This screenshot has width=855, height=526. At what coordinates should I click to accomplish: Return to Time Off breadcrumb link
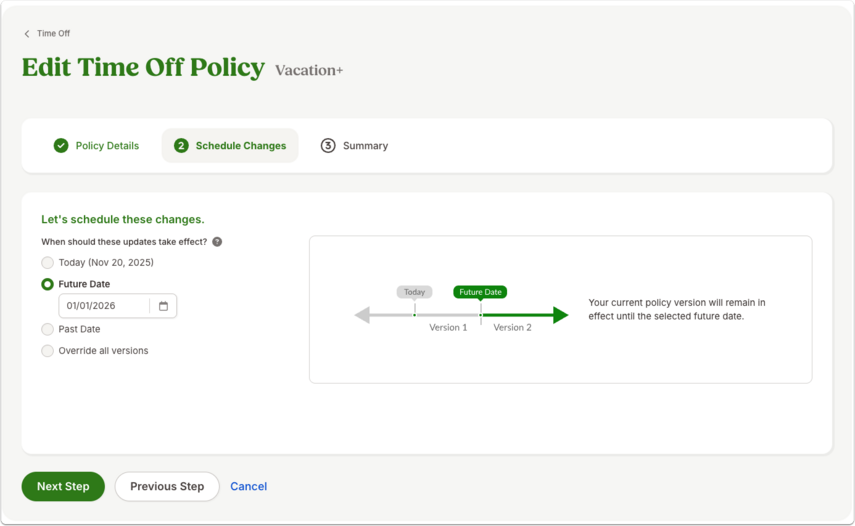(x=53, y=34)
